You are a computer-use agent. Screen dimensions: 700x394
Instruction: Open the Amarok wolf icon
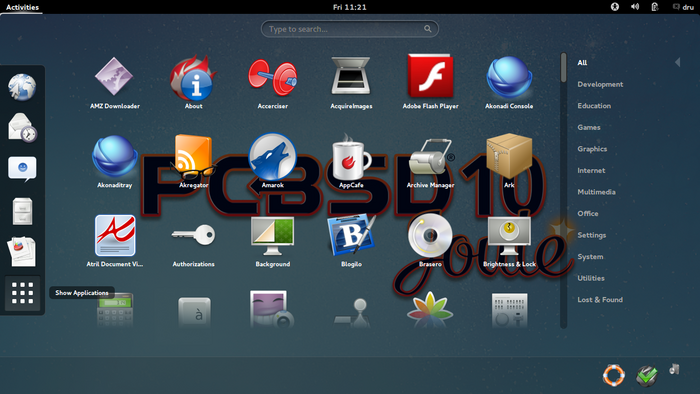click(272, 156)
